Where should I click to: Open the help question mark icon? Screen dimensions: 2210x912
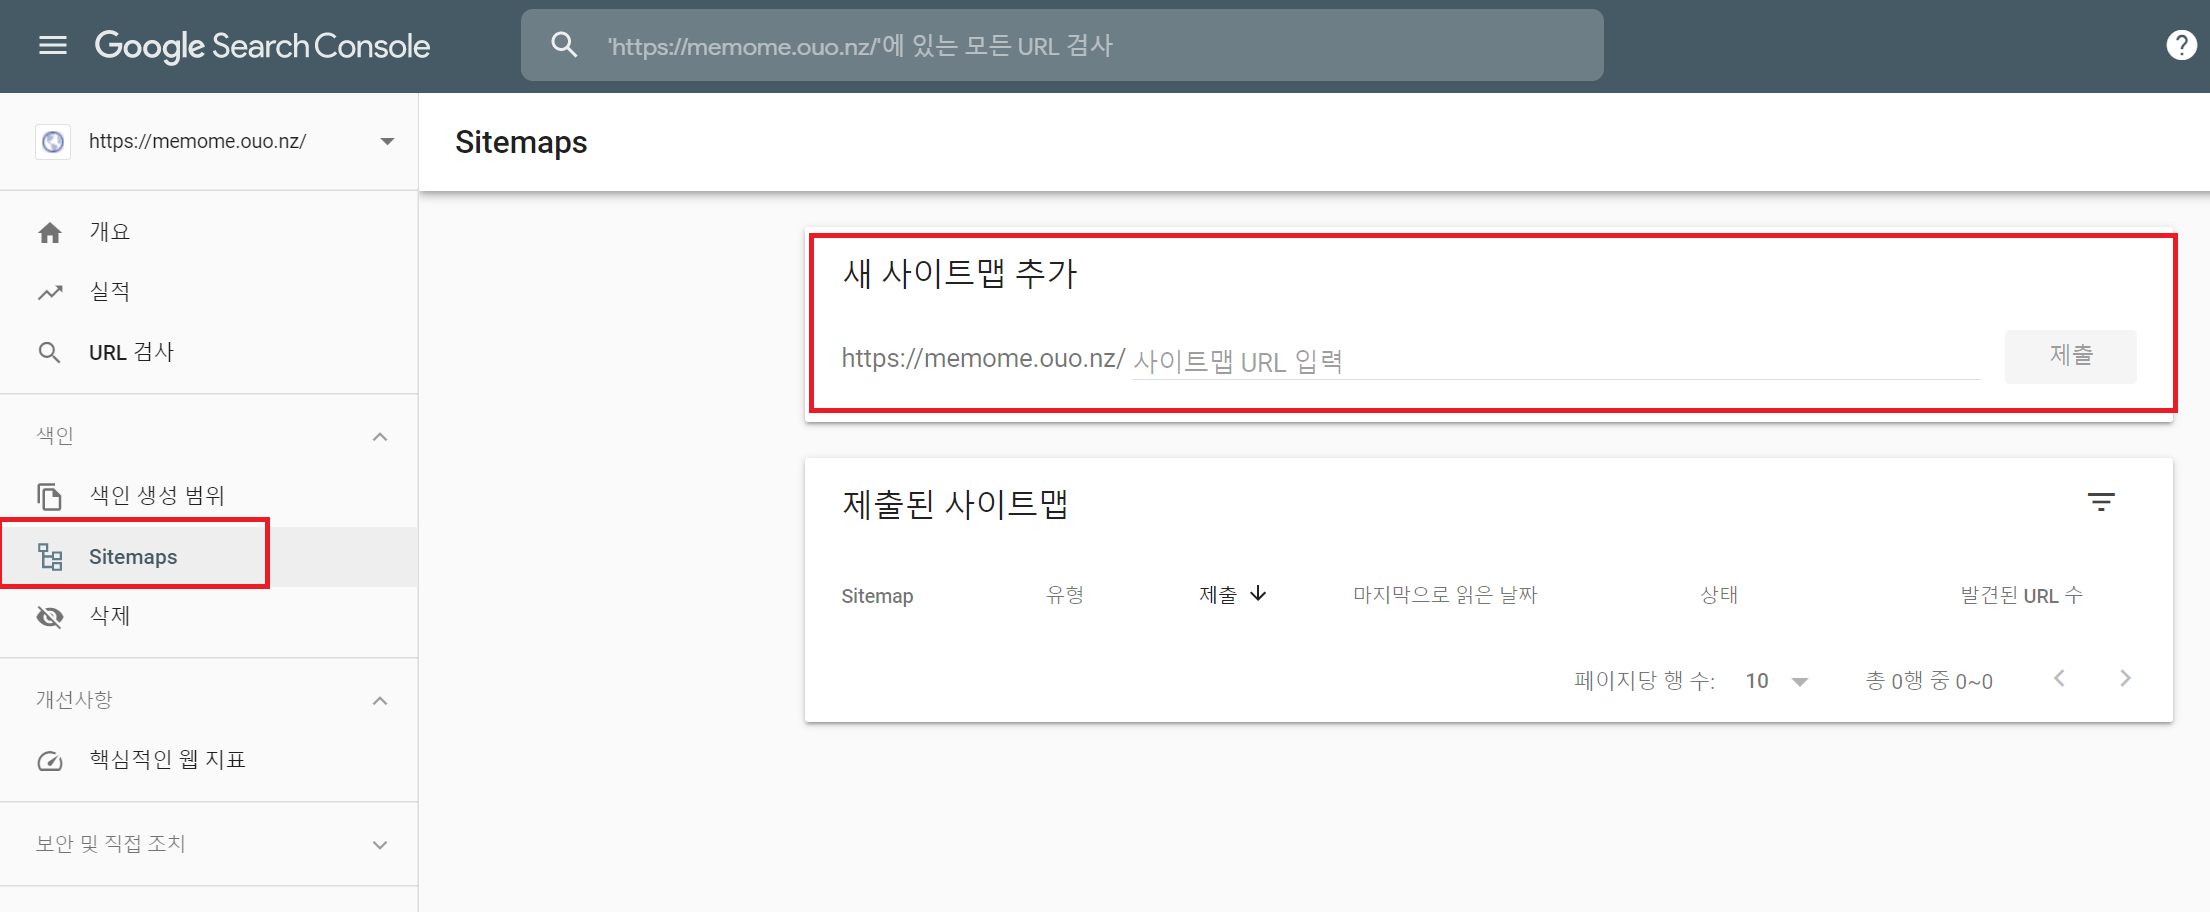coord(2180,45)
